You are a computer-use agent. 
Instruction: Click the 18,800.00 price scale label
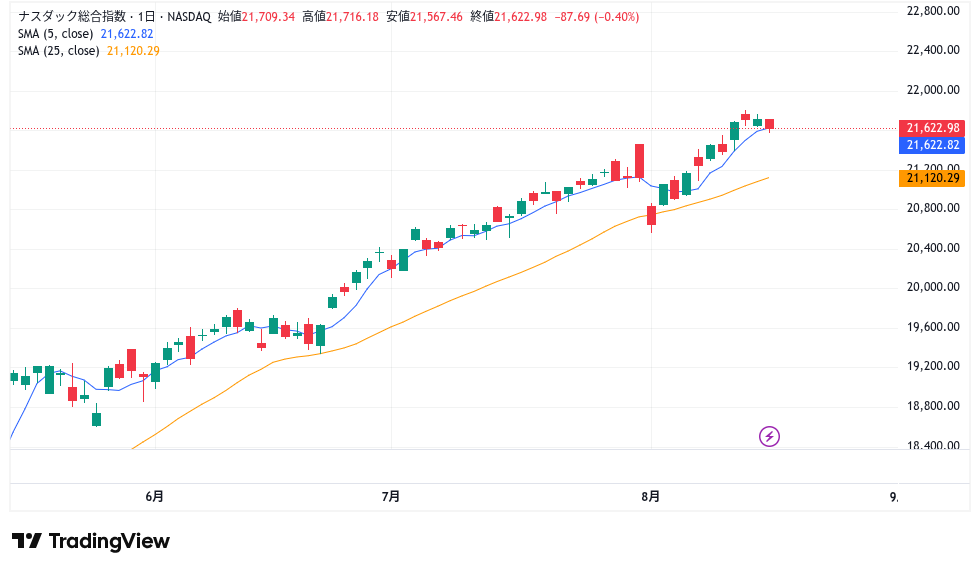(x=932, y=405)
